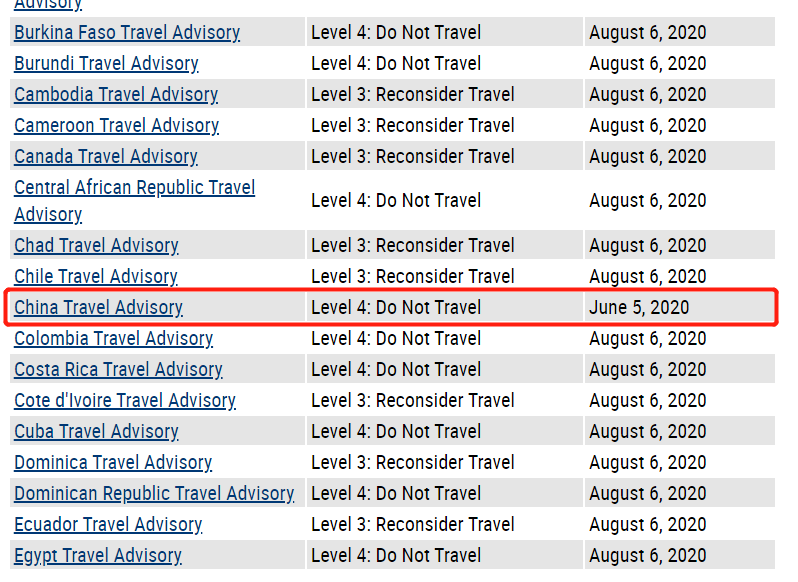This screenshot has height=582, width=798.
Task: Open the Burundi Travel Advisory link
Action: [106, 63]
